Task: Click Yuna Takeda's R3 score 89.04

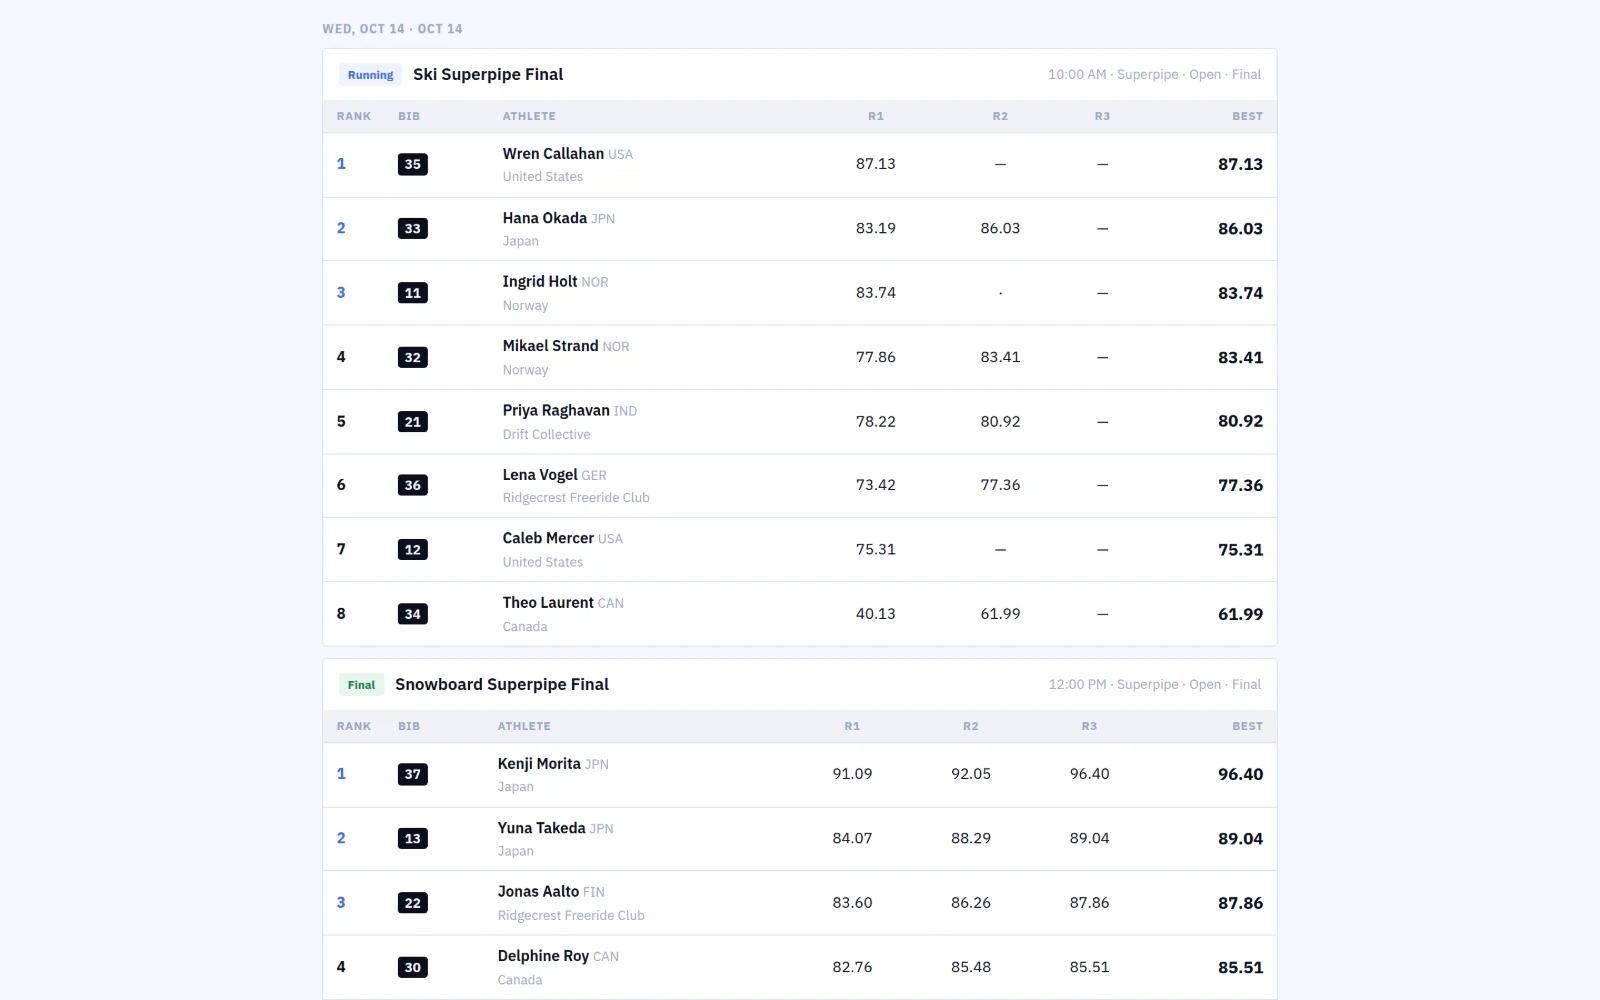Action: [x=1089, y=839]
